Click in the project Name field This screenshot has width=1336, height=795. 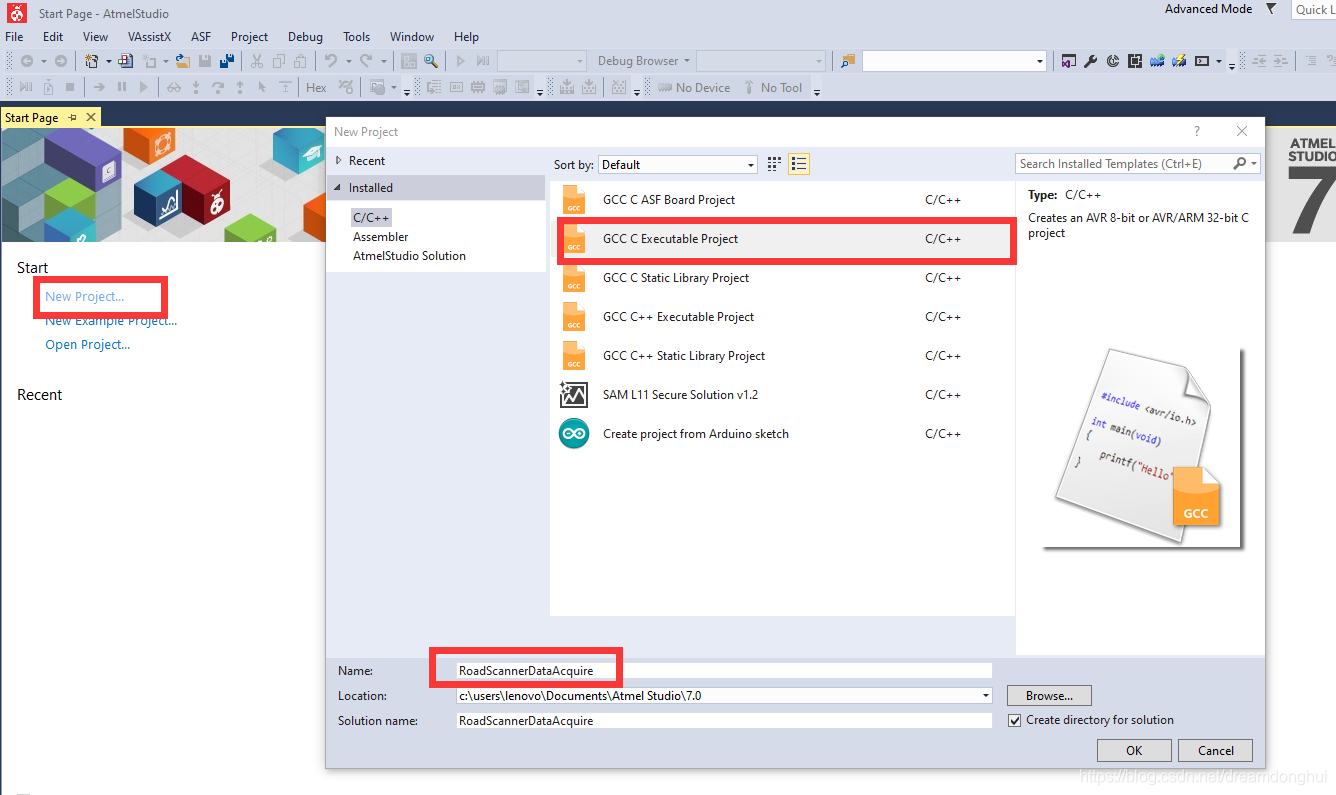coord(723,670)
